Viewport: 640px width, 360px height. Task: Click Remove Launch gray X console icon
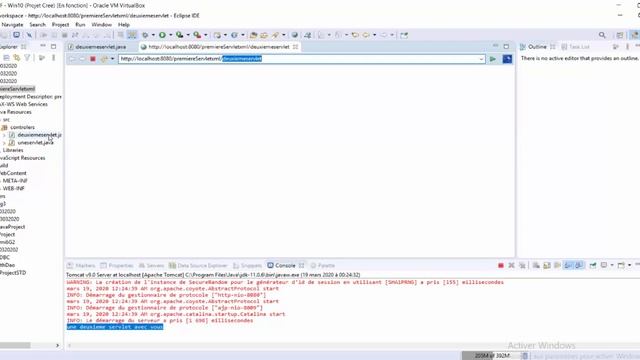[x=511, y=265]
